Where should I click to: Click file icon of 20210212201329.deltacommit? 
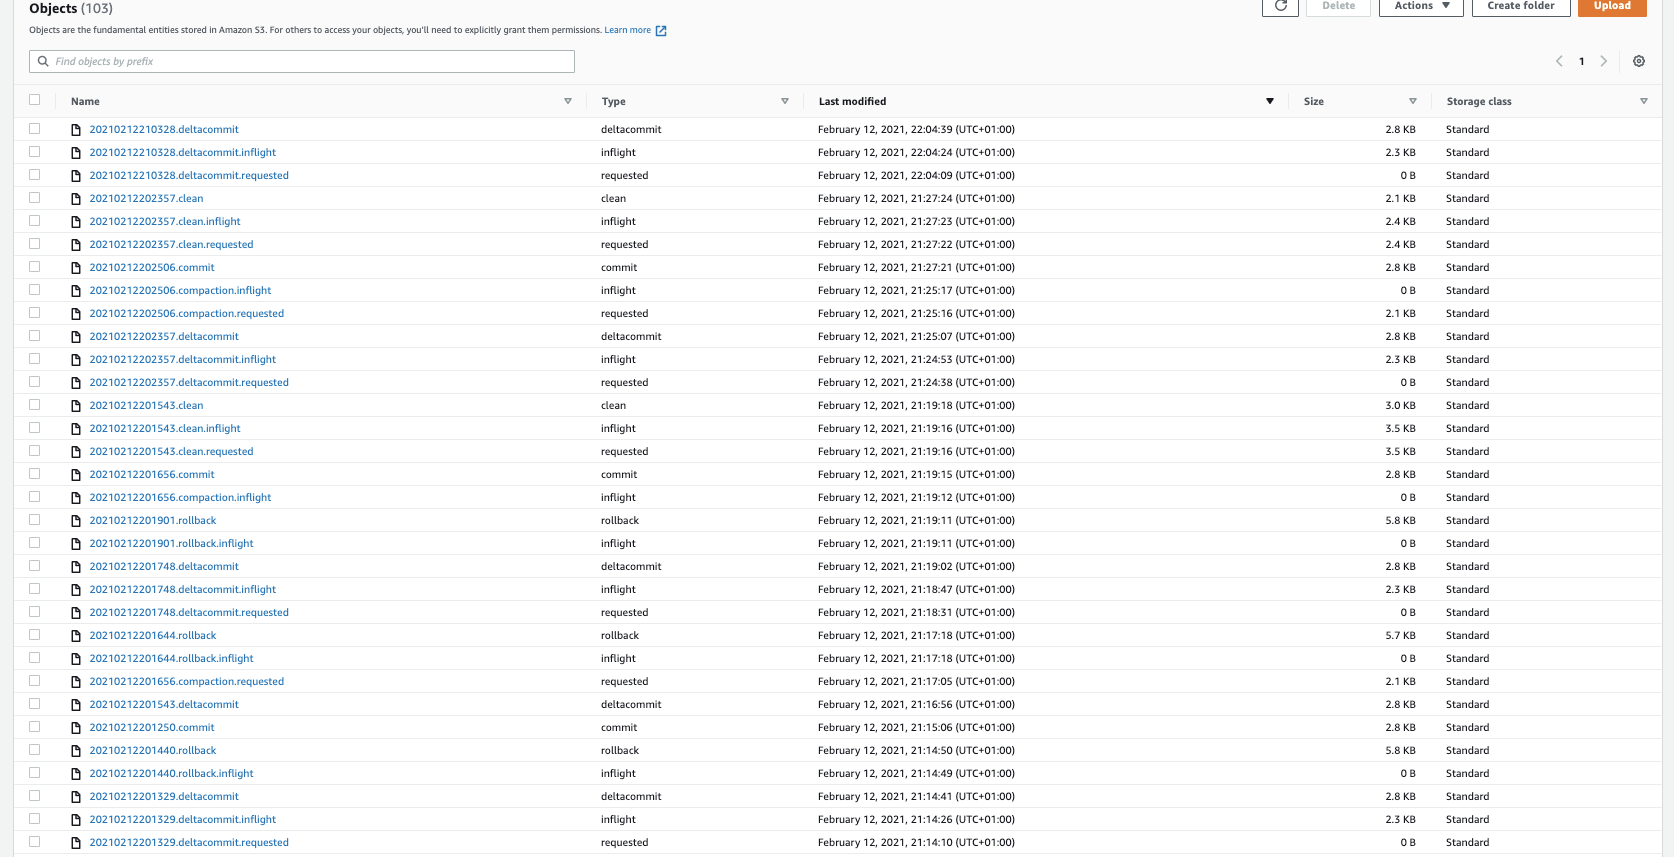pos(76,797)
